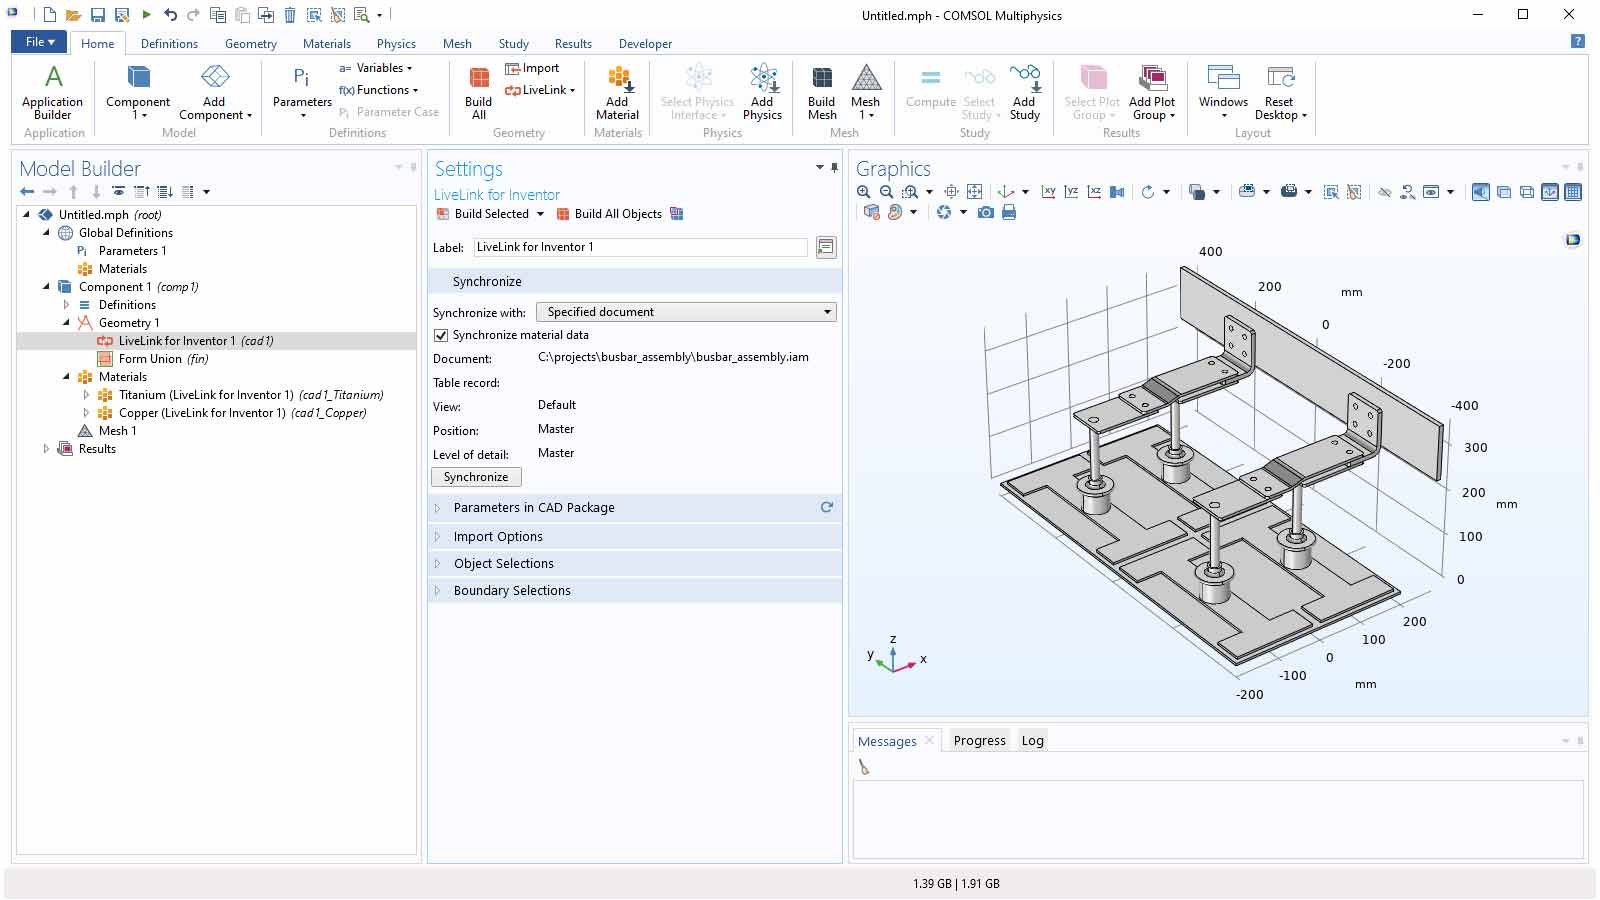Click the Label input field
The height and width of the screenshot is (900, 1600).
[640, 247]
